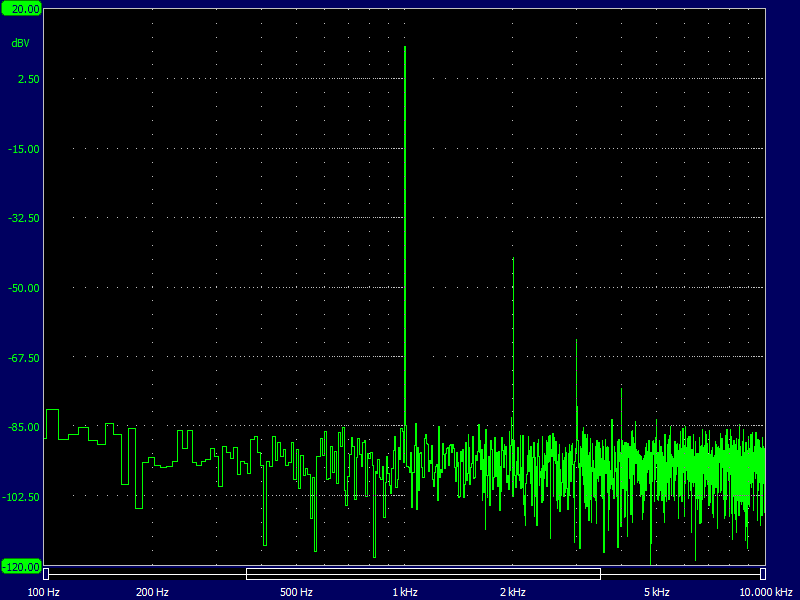Click the 1 kHz frequency label
Image resolution: width=800 pixels, height=600 pixels.
pyautogui.click(x=405, y=592)
